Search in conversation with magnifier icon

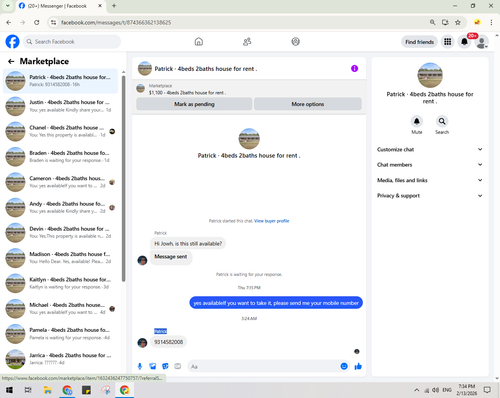click(x=442, y=121)
